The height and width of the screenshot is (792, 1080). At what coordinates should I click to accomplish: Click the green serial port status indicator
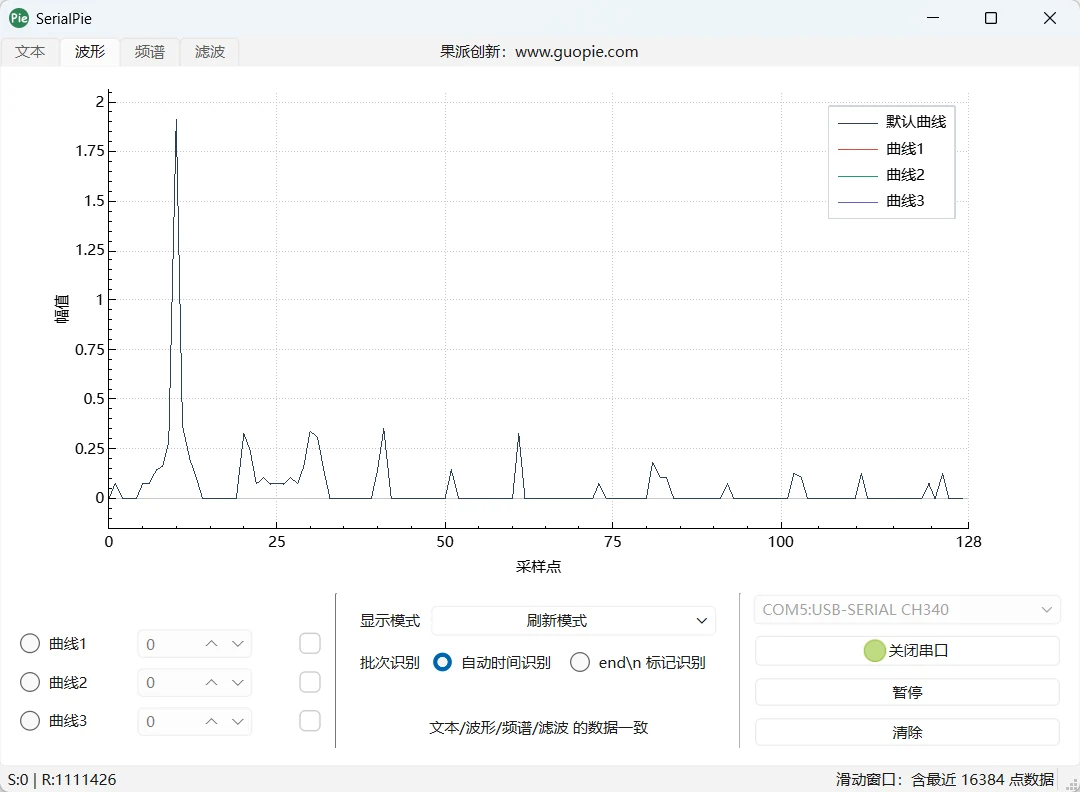point(874,651)
